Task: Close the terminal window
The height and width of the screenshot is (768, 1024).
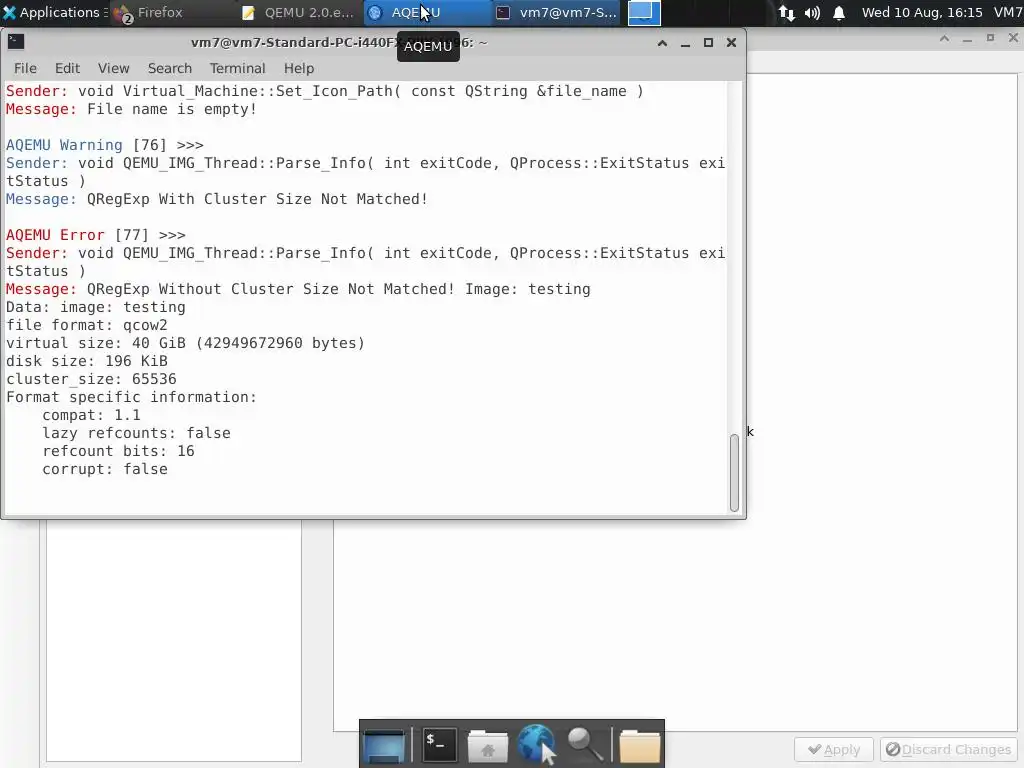Action: [731, 42]
